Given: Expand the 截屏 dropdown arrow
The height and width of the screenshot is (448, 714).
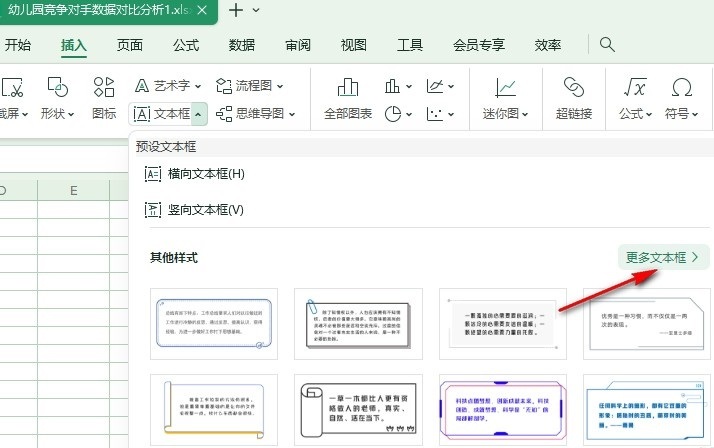Looking at the screenshot, I should pos(25,114).
